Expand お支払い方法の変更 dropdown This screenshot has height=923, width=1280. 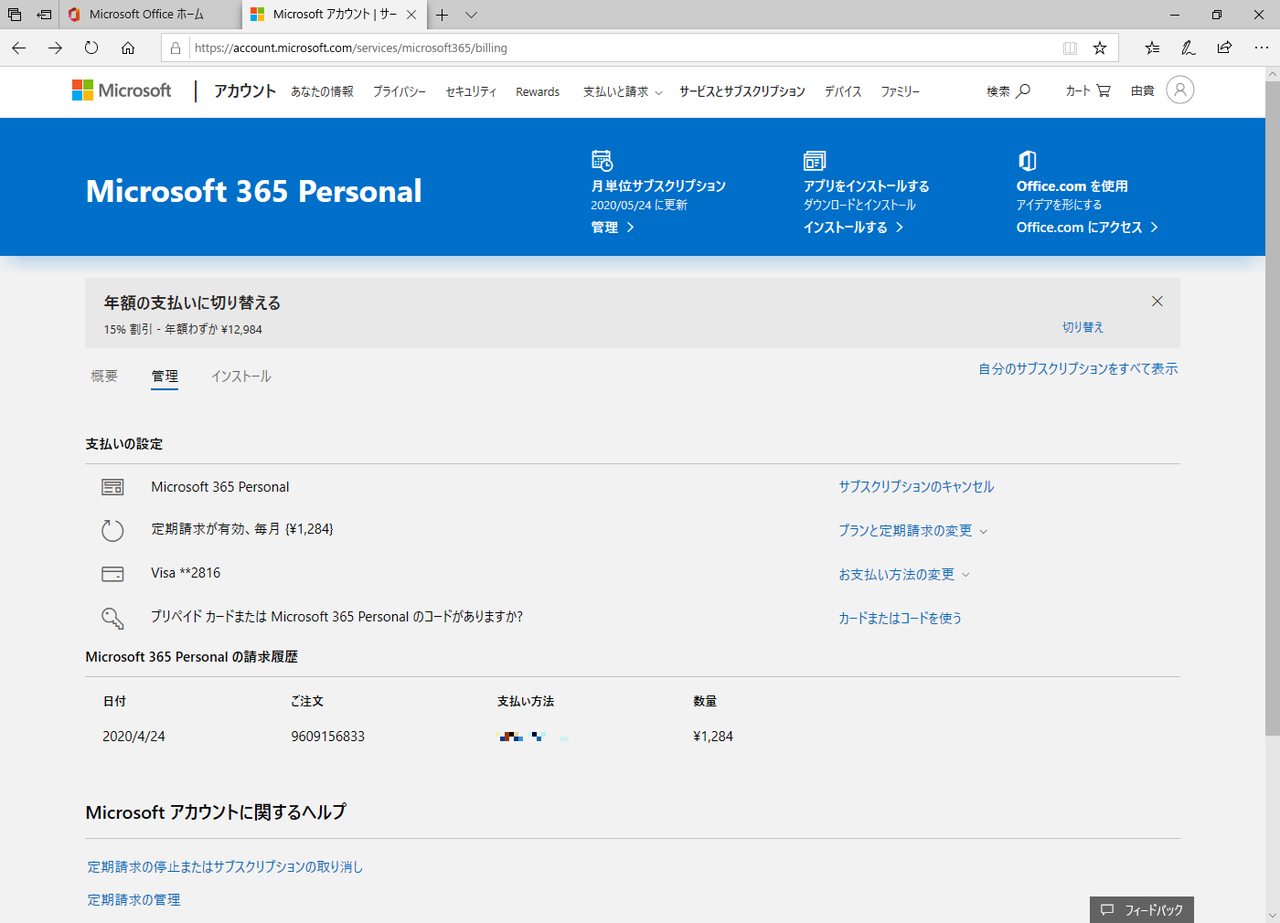pos(904,575)
